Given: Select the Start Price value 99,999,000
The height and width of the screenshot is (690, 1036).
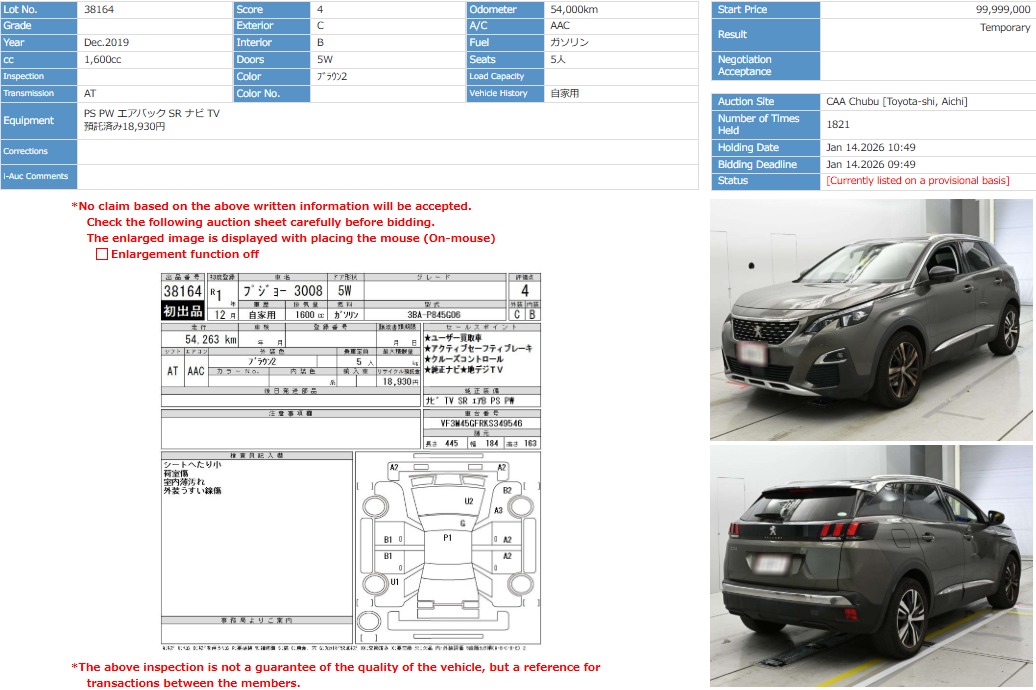Looking at the screenshot, I should click(x=1003, y=9).
